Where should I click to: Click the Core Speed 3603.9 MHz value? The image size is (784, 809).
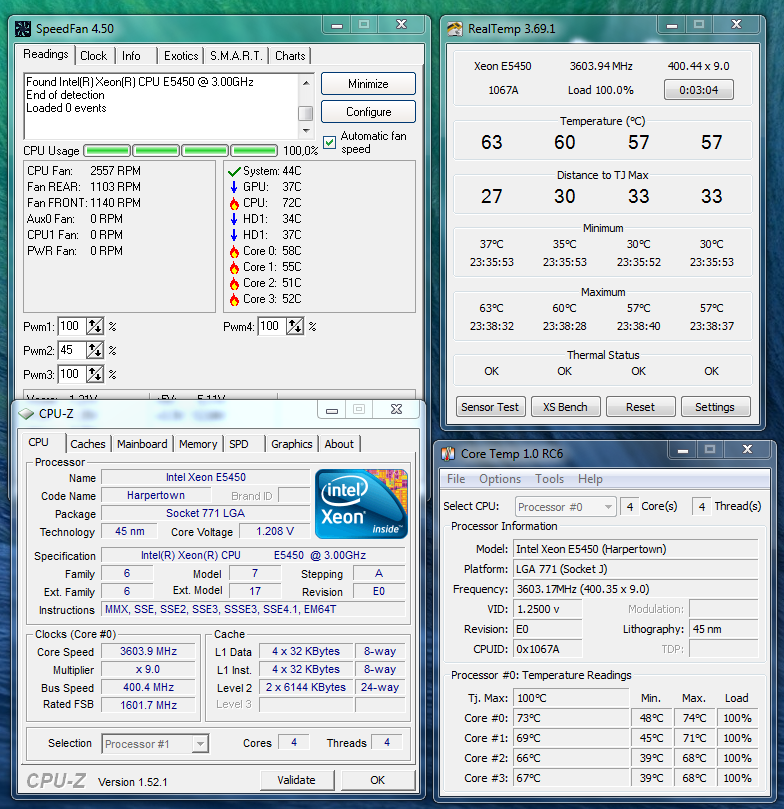point(149,651)
